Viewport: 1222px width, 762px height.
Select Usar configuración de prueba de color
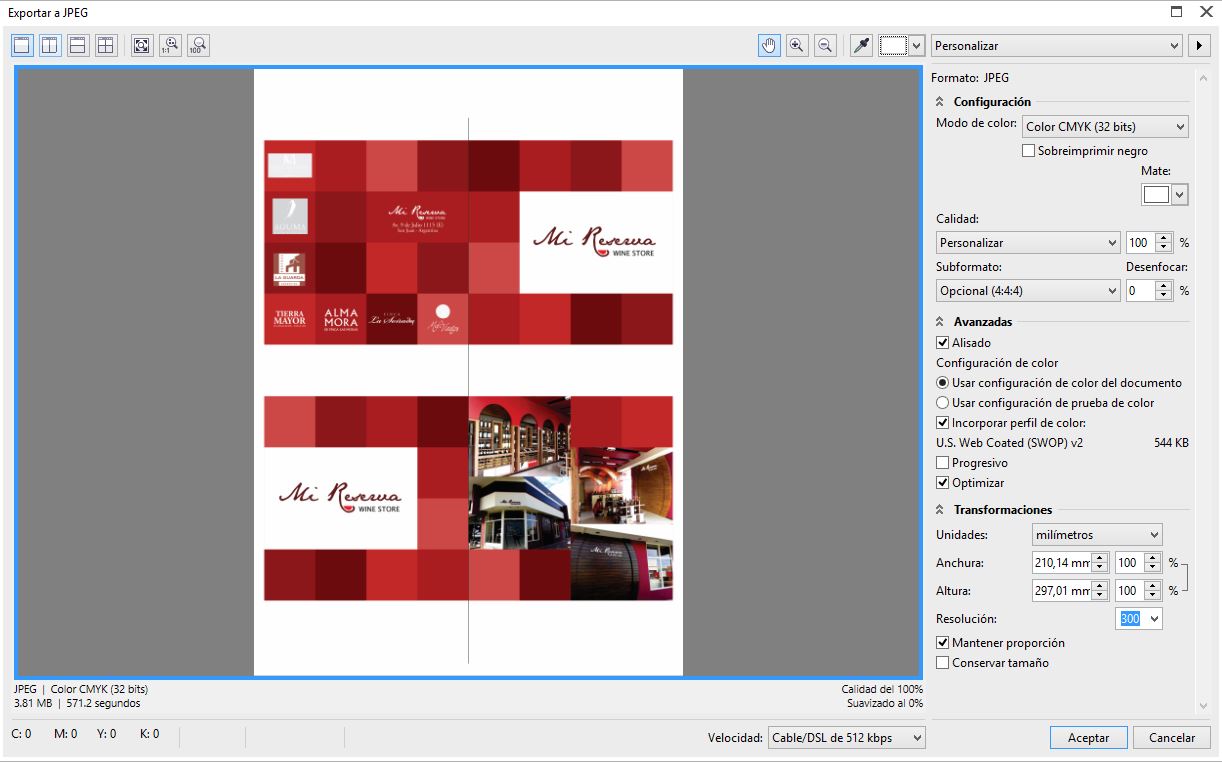942,403
